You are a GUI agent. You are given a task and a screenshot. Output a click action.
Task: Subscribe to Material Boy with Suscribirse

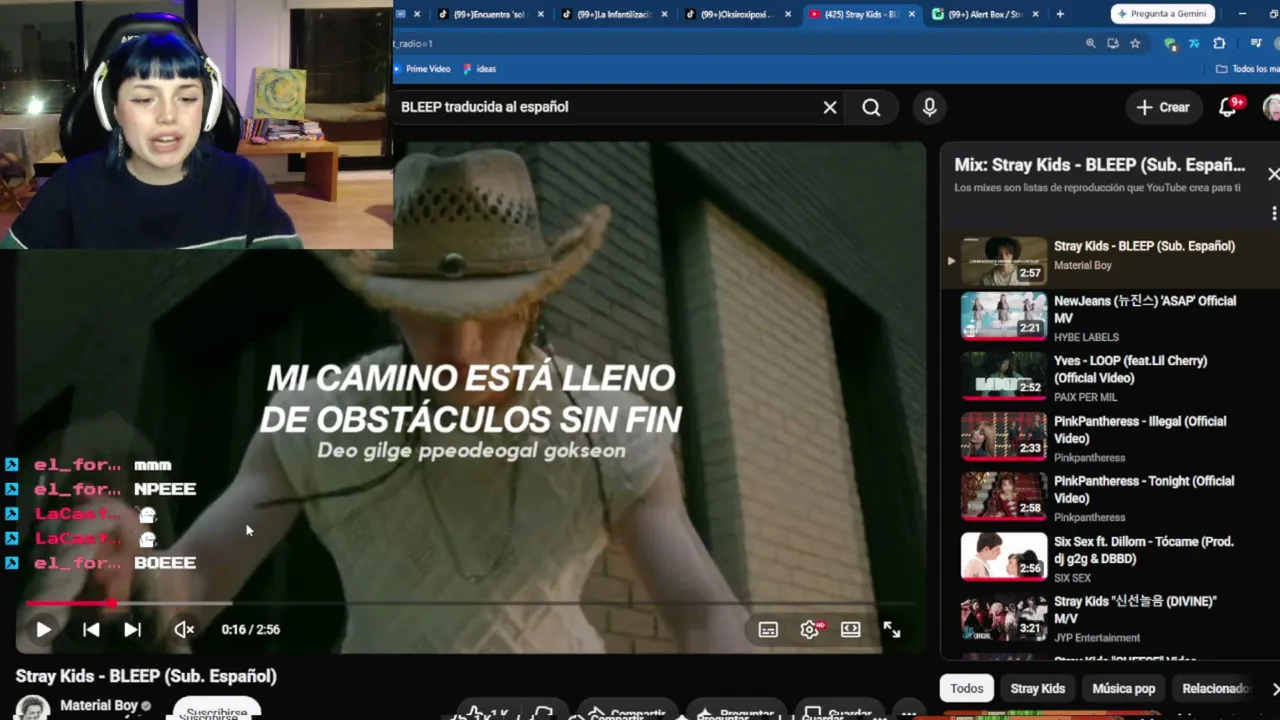pos(217,710)
